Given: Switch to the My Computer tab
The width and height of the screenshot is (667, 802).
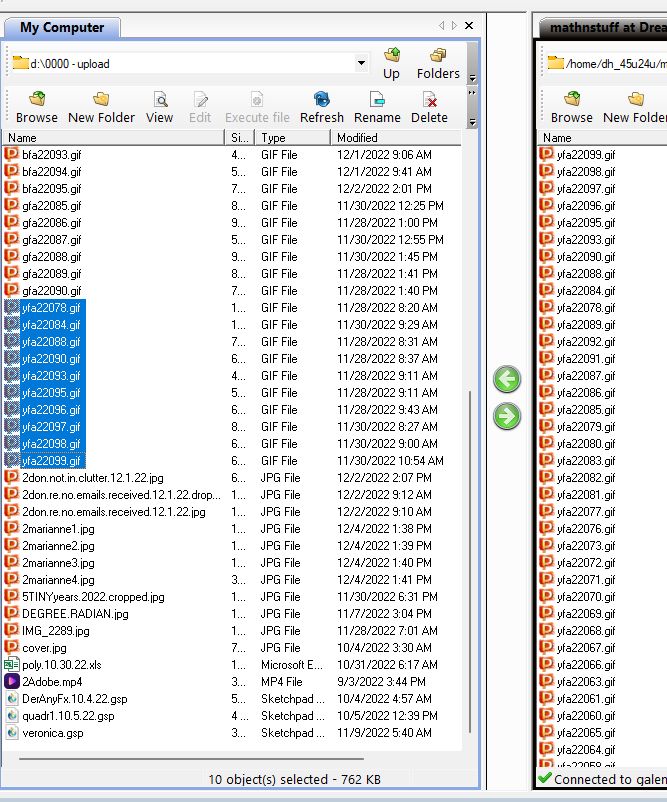Looking at the screenshot, I should 62,27.
